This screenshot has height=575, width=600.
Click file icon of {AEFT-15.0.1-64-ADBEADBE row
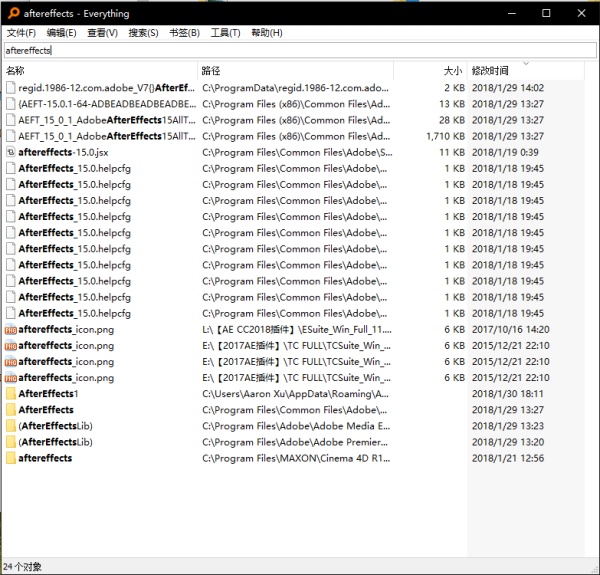[x=11, y=104]
